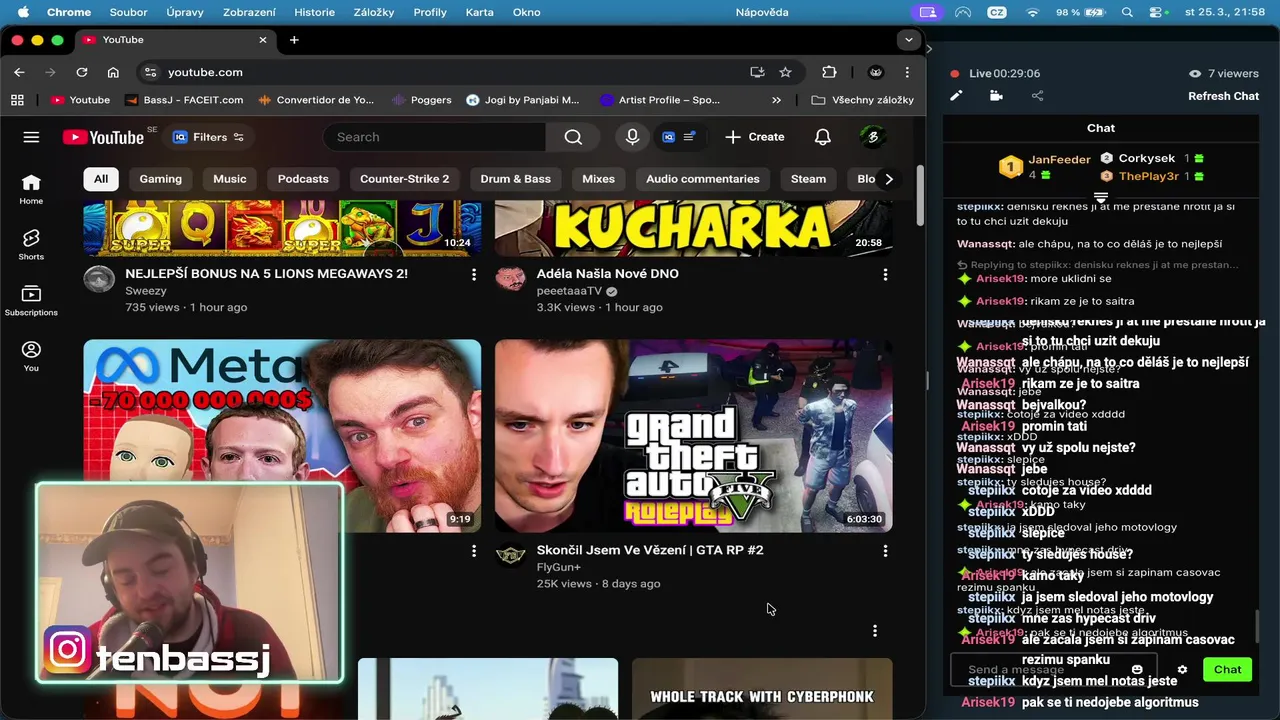This screenshot has height=720, width=1280.
Task: Open the YouTube guide hamburger menu
Action: [x=31, y=137]
